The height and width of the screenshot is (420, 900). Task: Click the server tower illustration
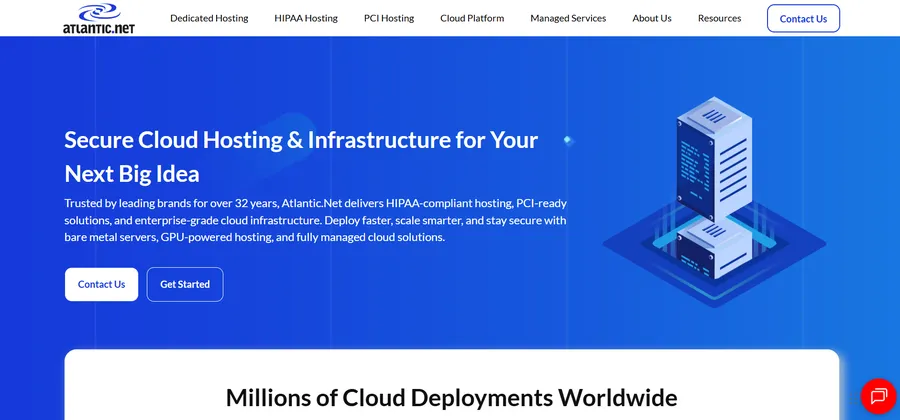714,200
